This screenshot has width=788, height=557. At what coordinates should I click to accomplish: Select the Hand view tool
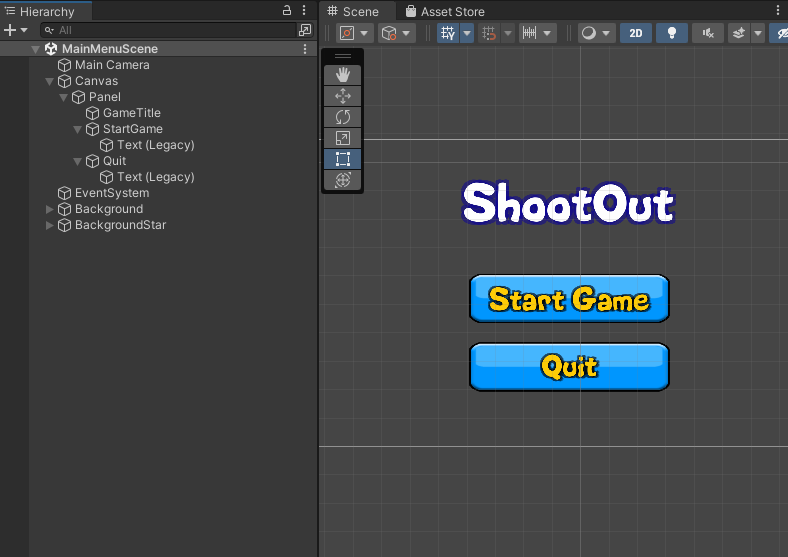342,75
